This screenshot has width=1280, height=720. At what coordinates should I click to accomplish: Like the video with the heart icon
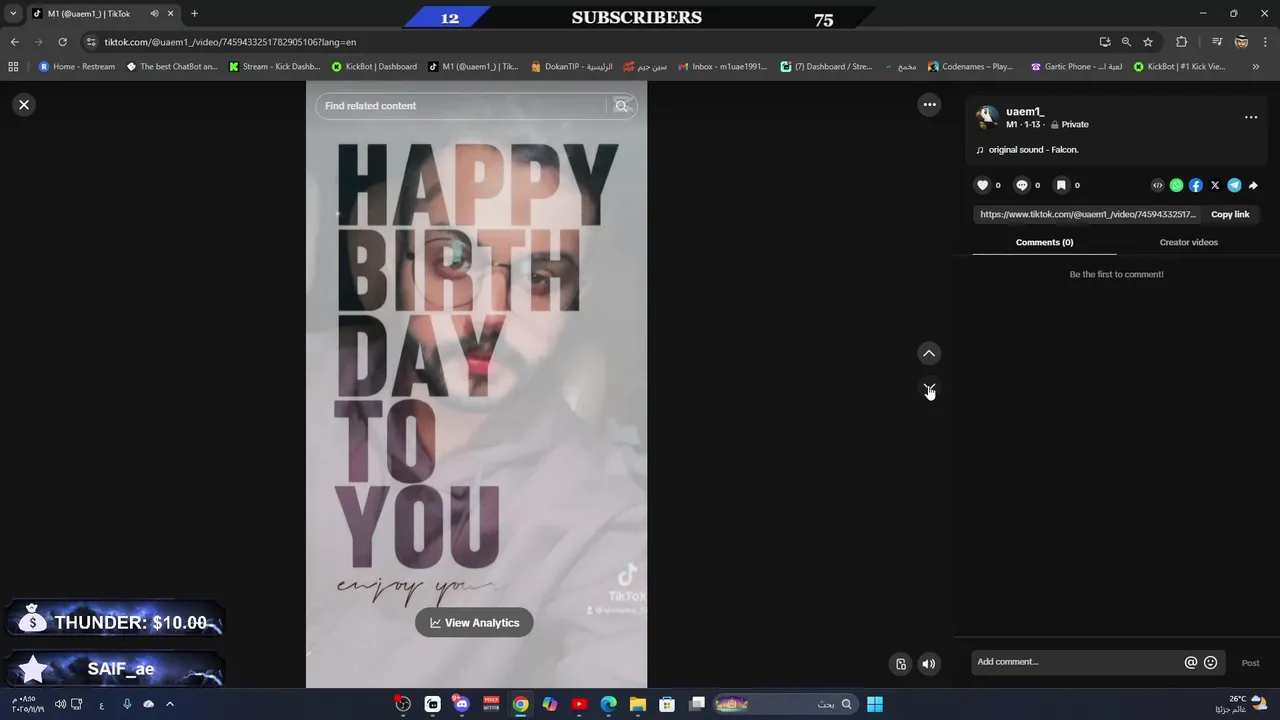coord(982,185)
